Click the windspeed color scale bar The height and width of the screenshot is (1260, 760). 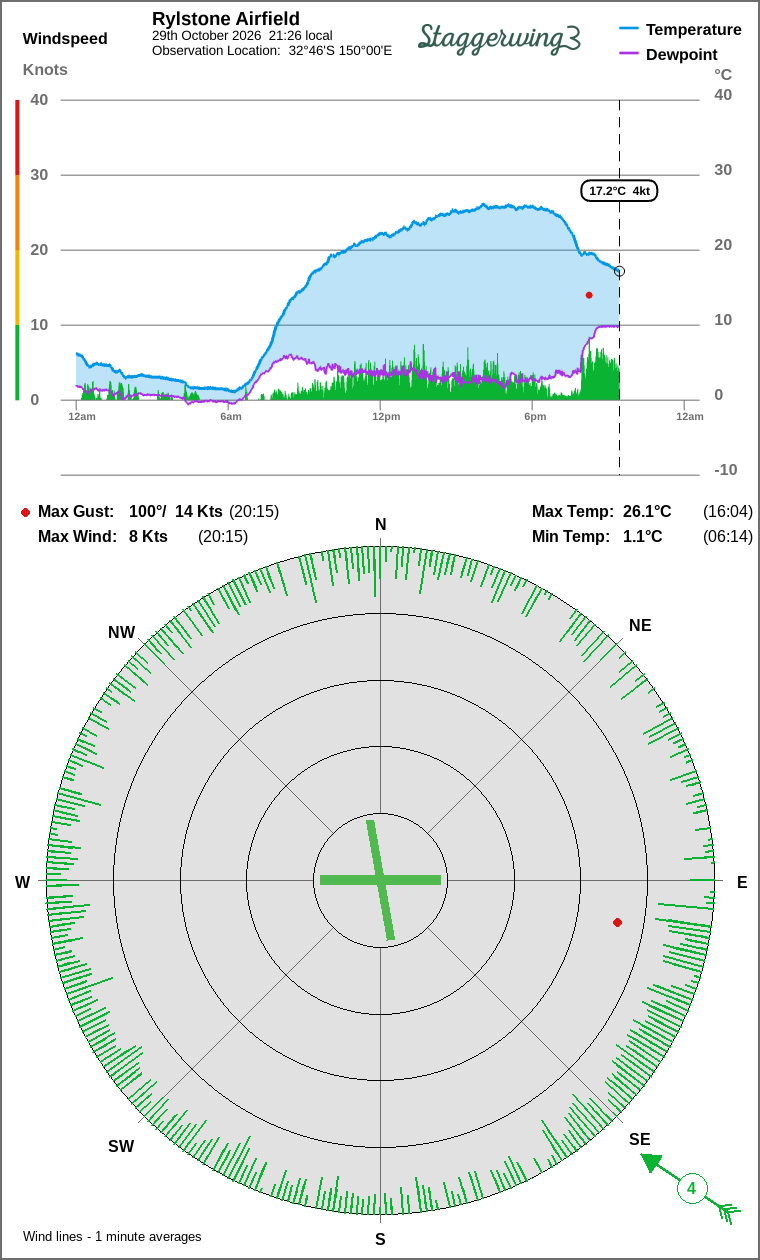click(x=17, y=250)
